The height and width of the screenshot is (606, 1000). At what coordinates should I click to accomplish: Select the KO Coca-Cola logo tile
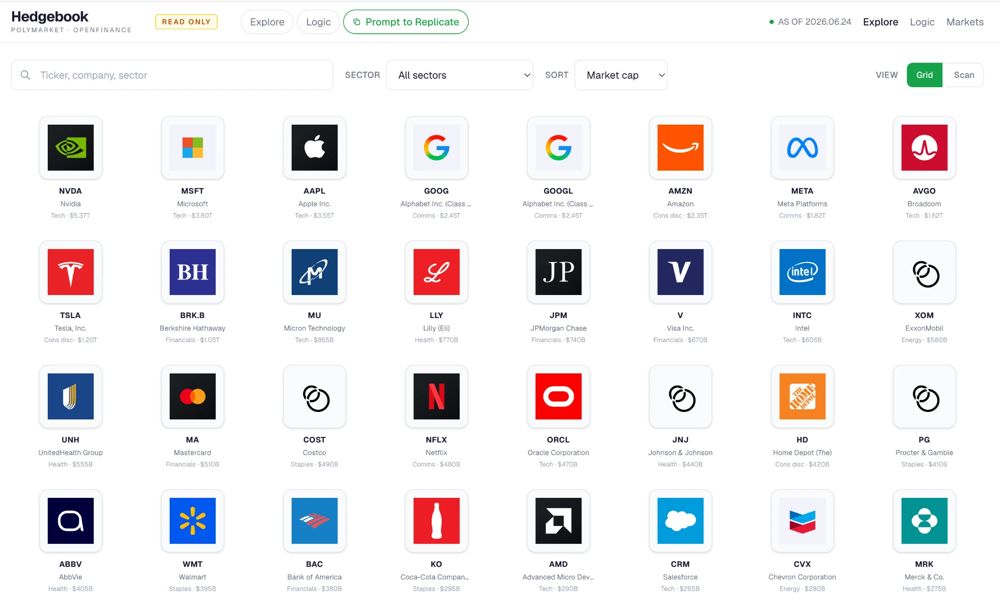coord(436,521)
